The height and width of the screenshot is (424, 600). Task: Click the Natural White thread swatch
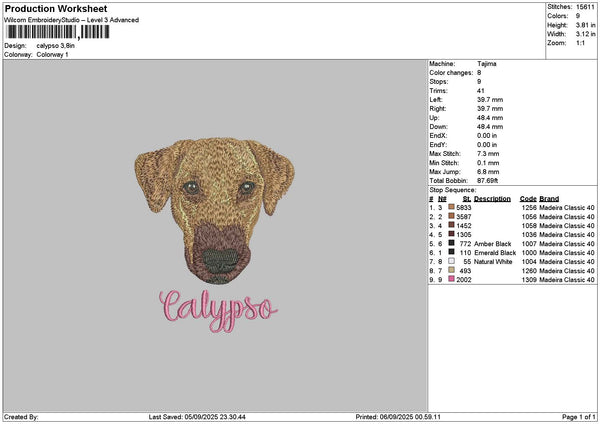452,261
